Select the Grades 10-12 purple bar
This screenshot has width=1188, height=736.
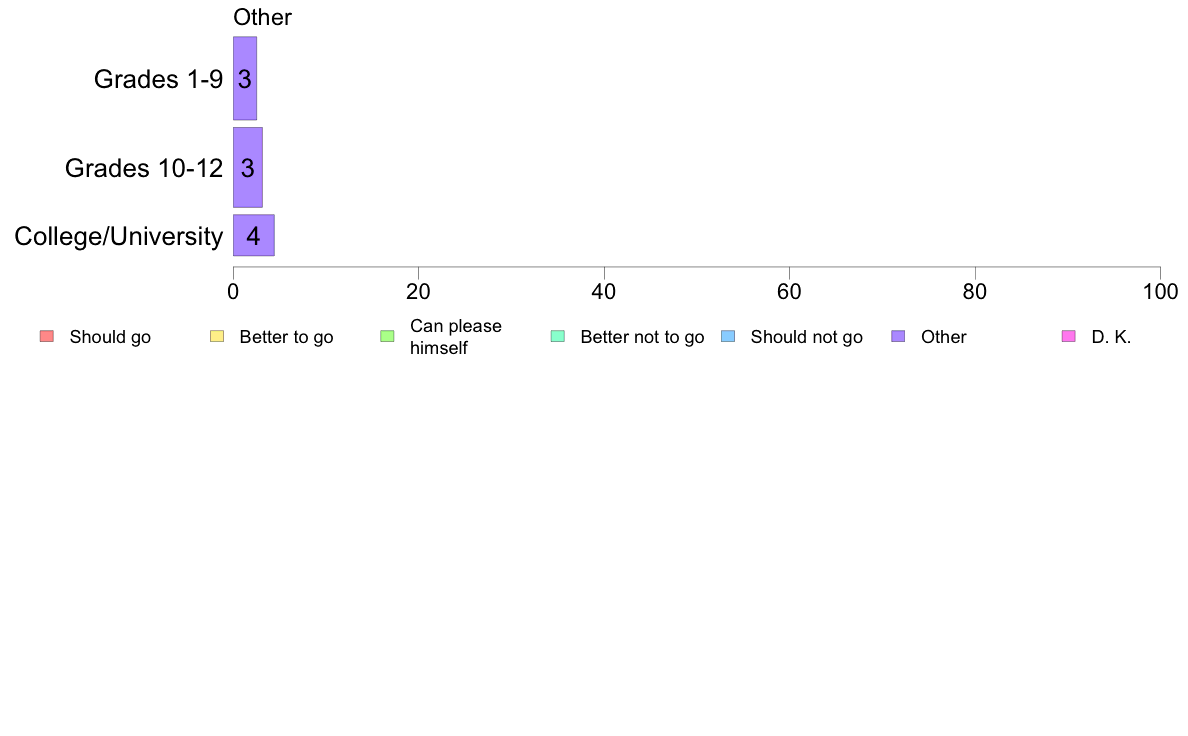pos(248,168)
